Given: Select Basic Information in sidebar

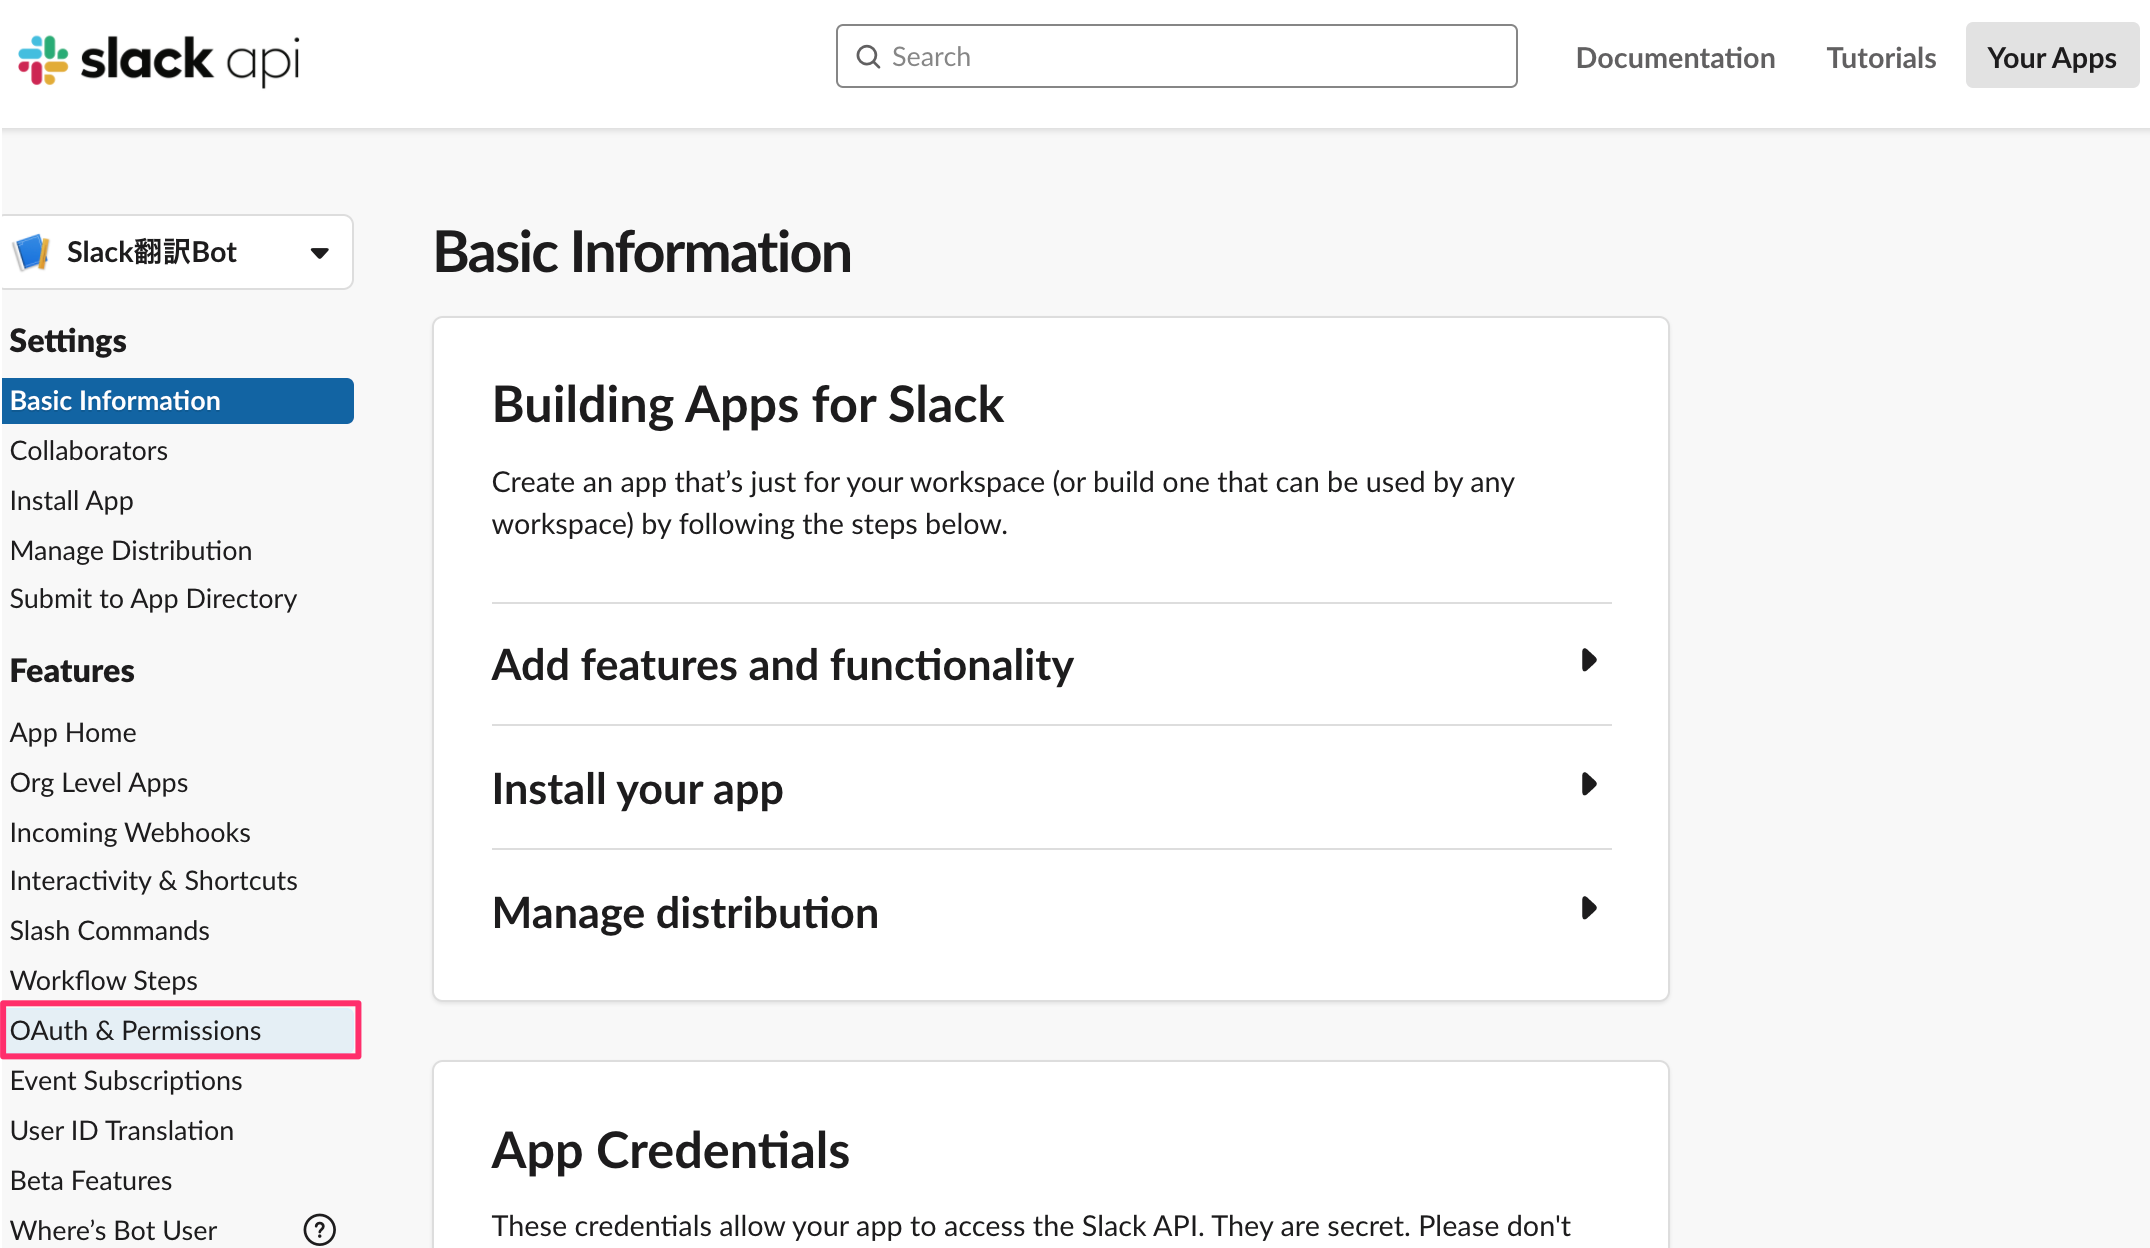Looking at the screenshot, I should coord(115,400).
